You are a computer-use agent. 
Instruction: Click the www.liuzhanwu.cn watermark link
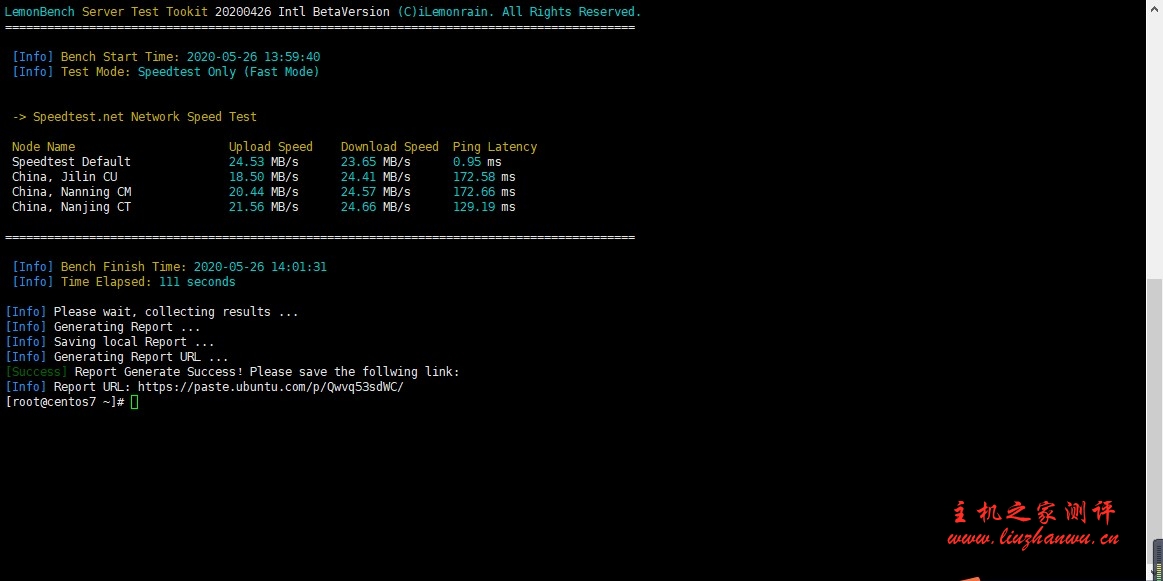pos(1033,539)
